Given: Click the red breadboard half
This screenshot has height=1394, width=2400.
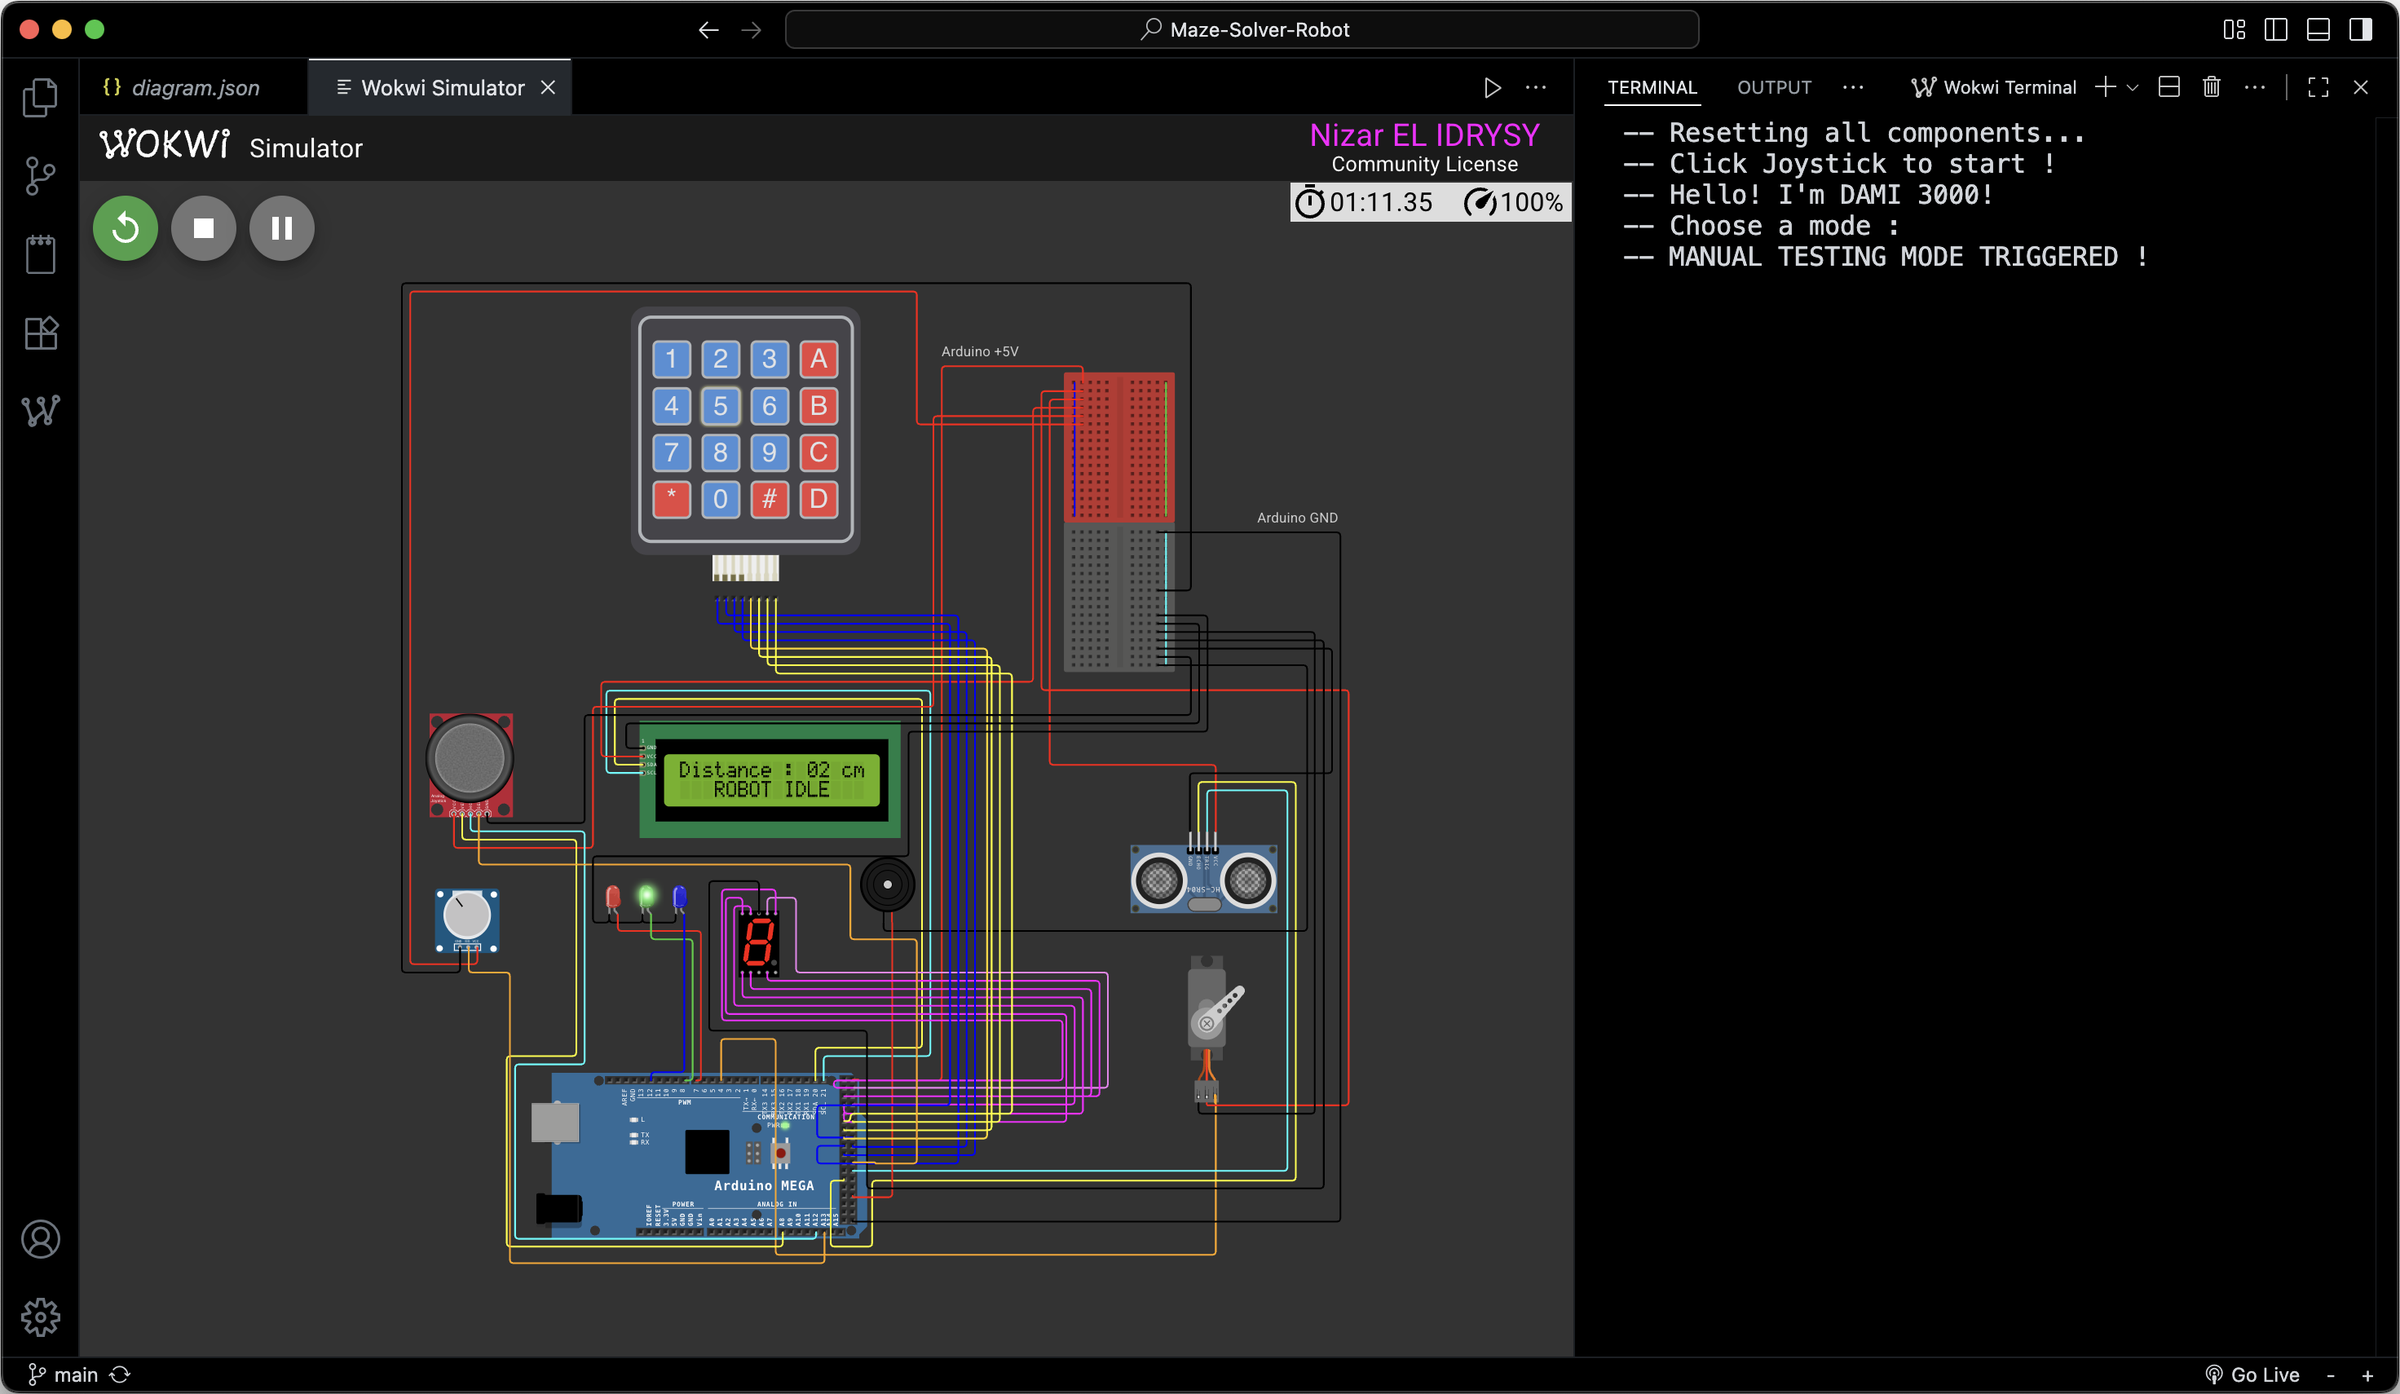Looking at the screenshot, I should point(1119,447).
